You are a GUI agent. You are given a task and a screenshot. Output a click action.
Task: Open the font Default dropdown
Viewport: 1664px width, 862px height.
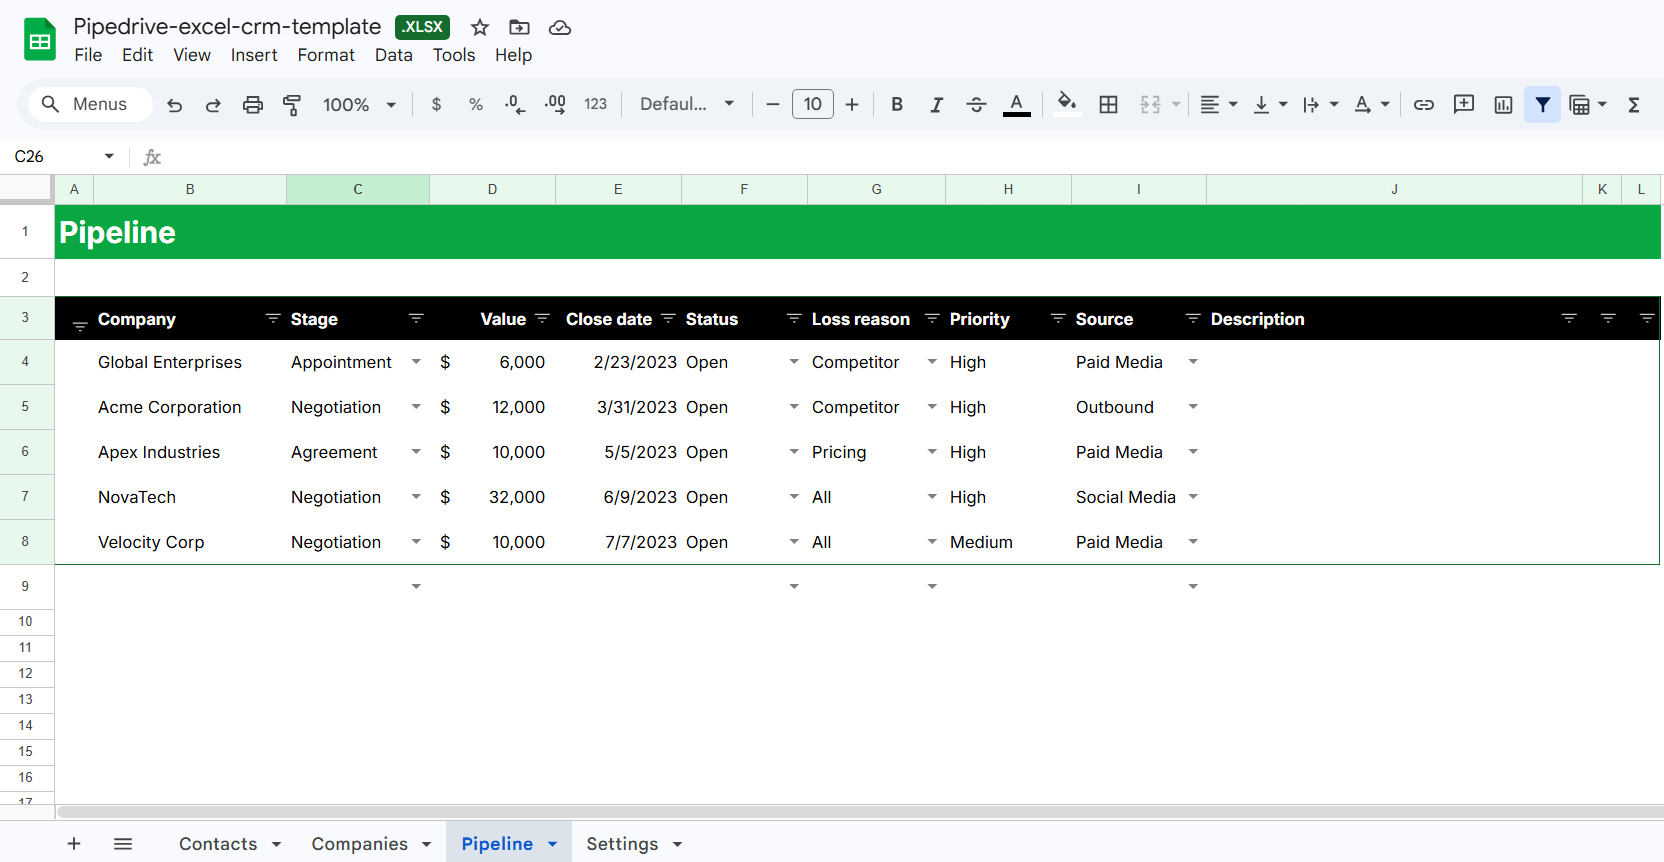[688, 104]
